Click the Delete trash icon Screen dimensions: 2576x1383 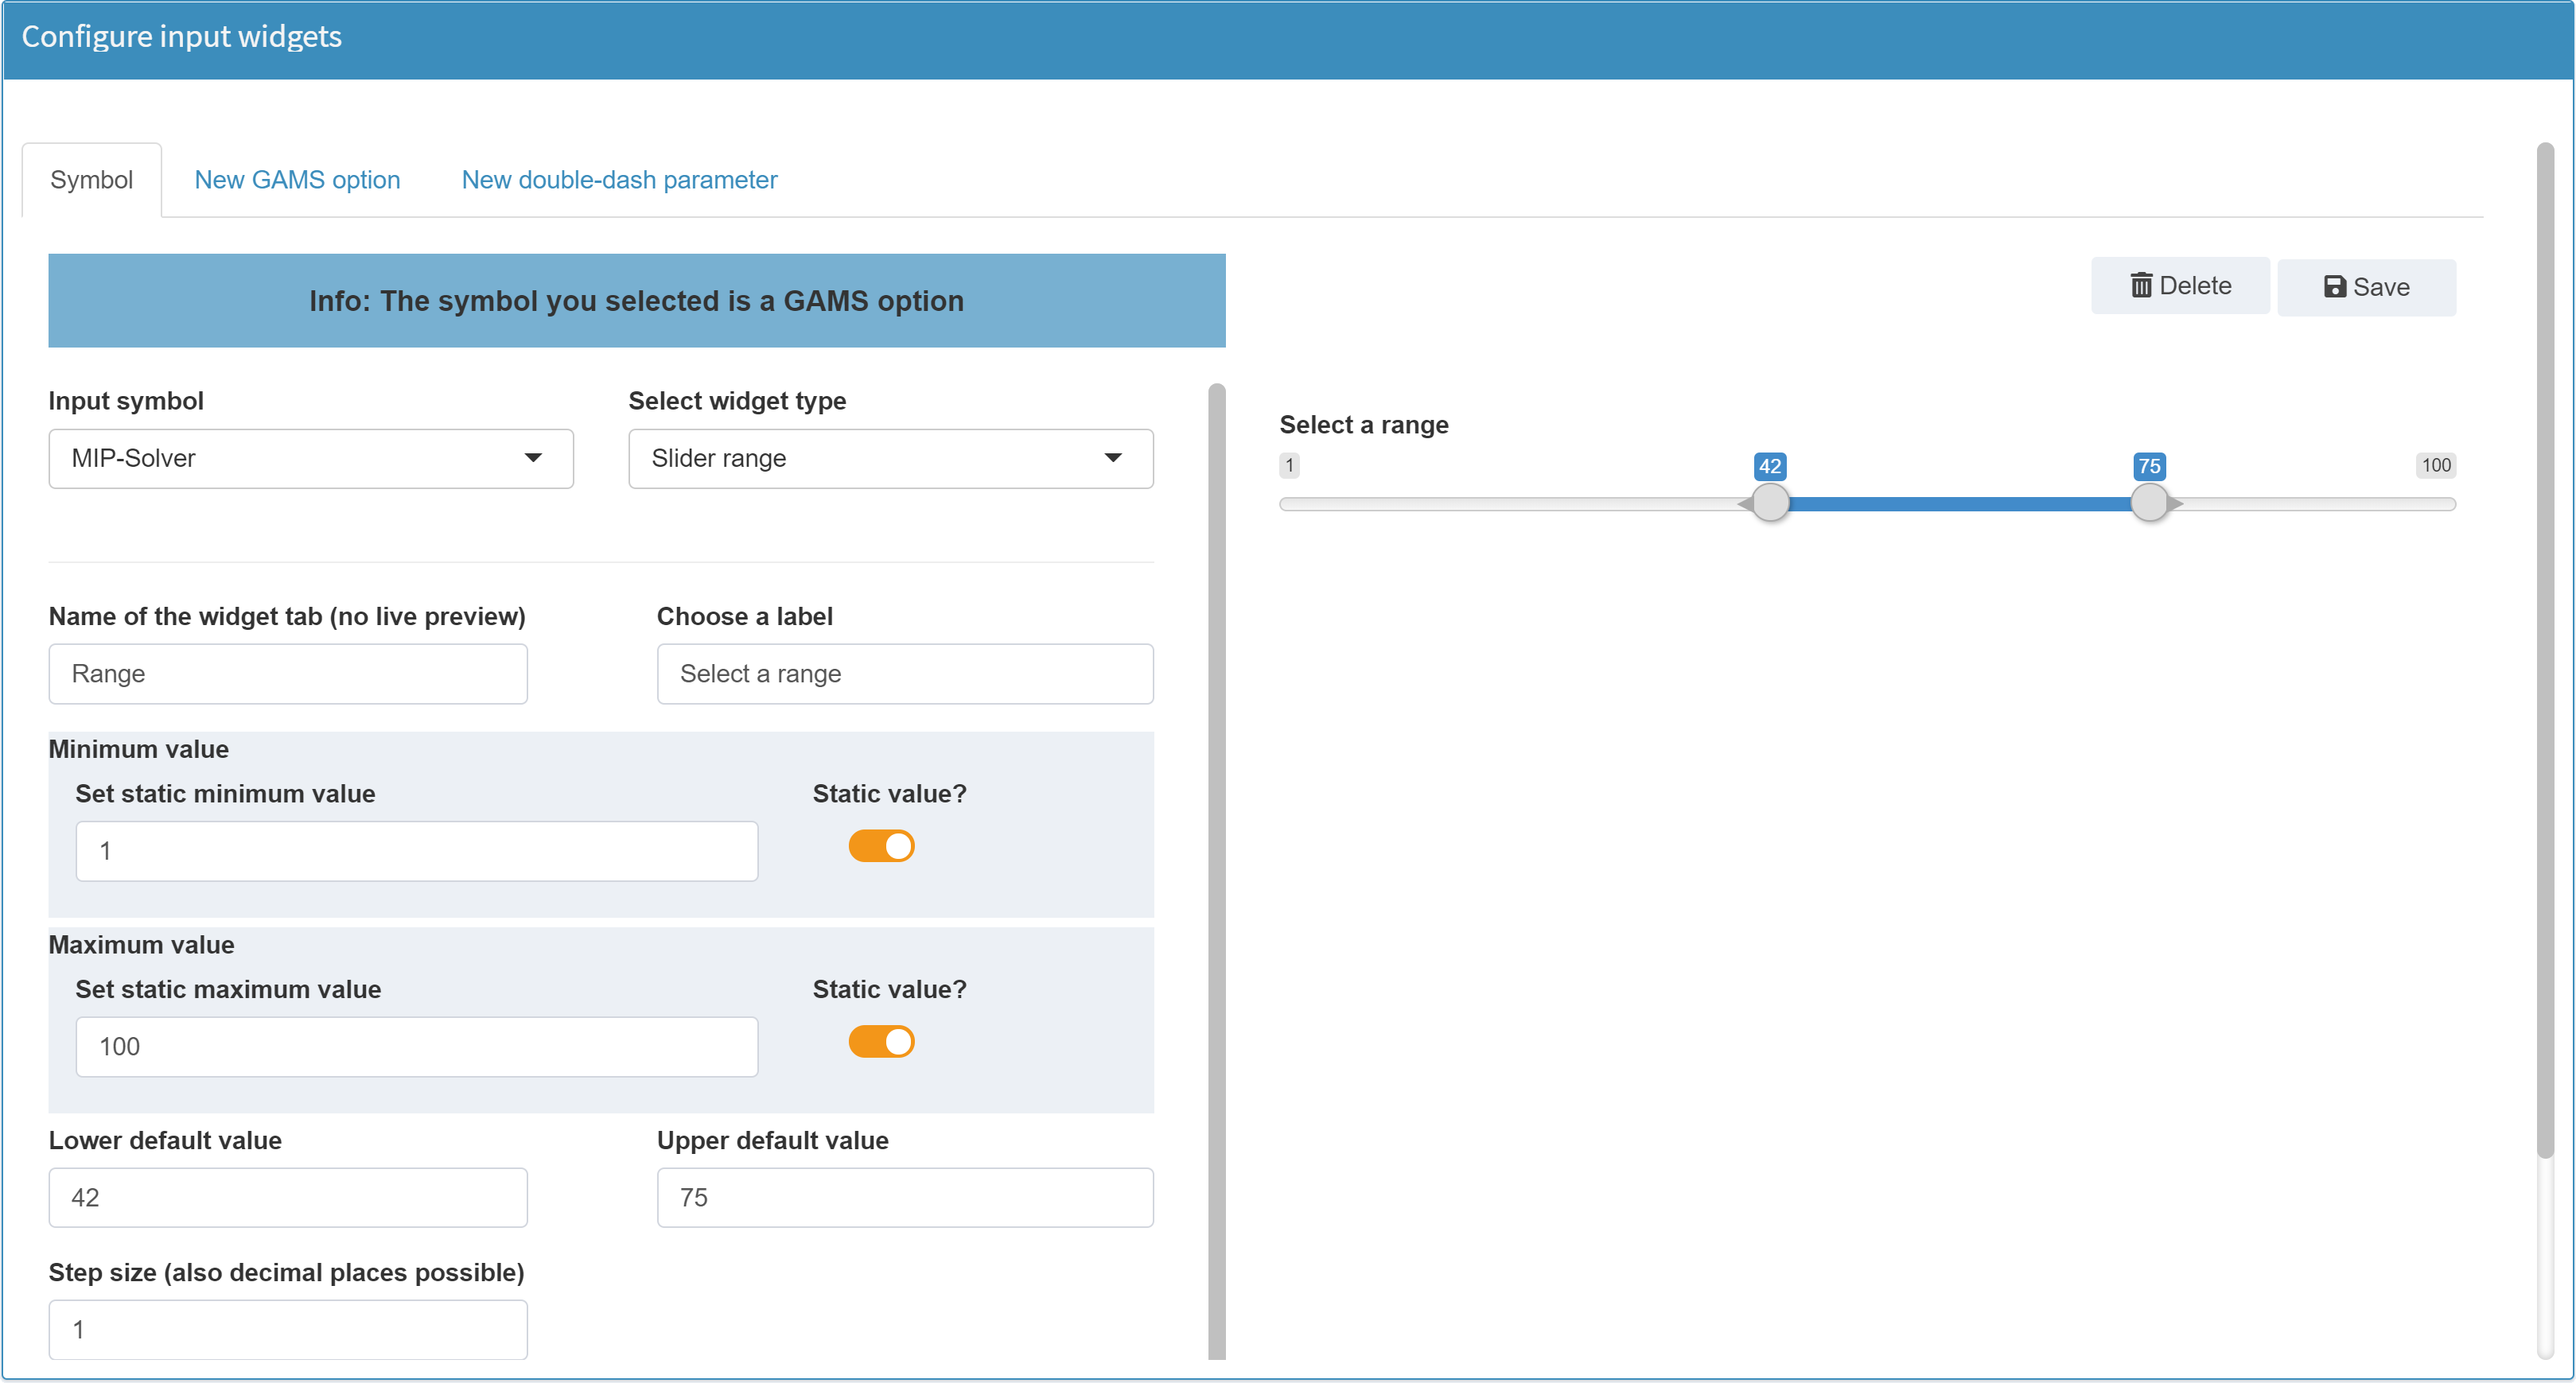(x=2140, y=286)
